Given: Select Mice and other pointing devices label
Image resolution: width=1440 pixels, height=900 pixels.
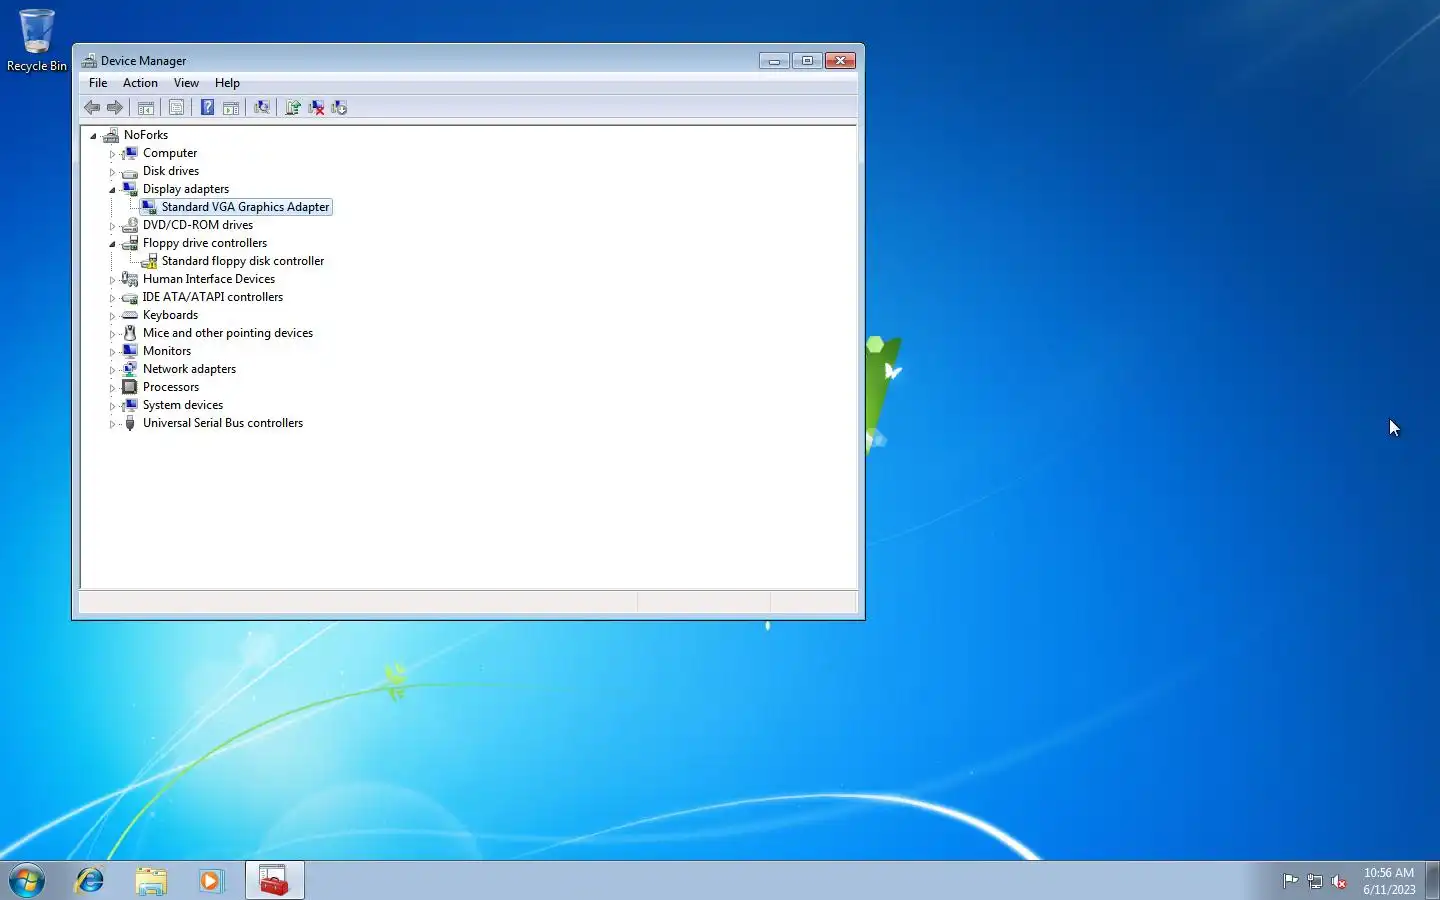Looking at the screenshot, I should point(228,333).
